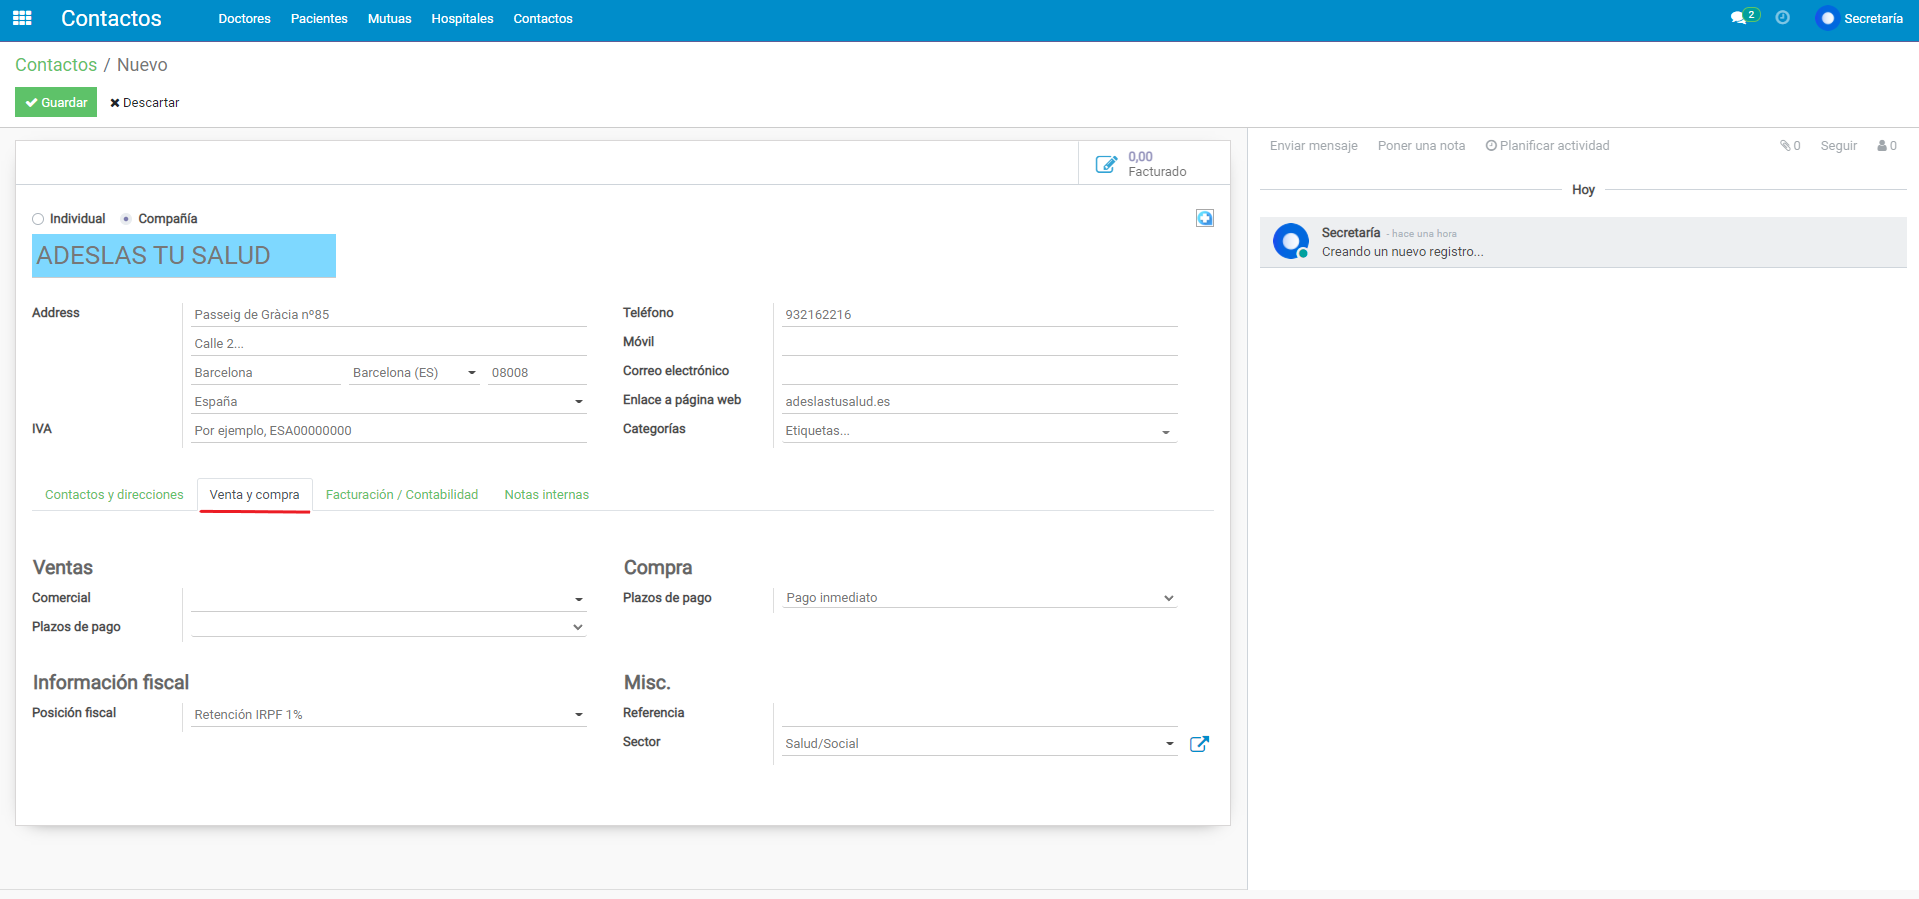
Task: Click the Secretaría user avatar
Action: (x=1827, y=18)
